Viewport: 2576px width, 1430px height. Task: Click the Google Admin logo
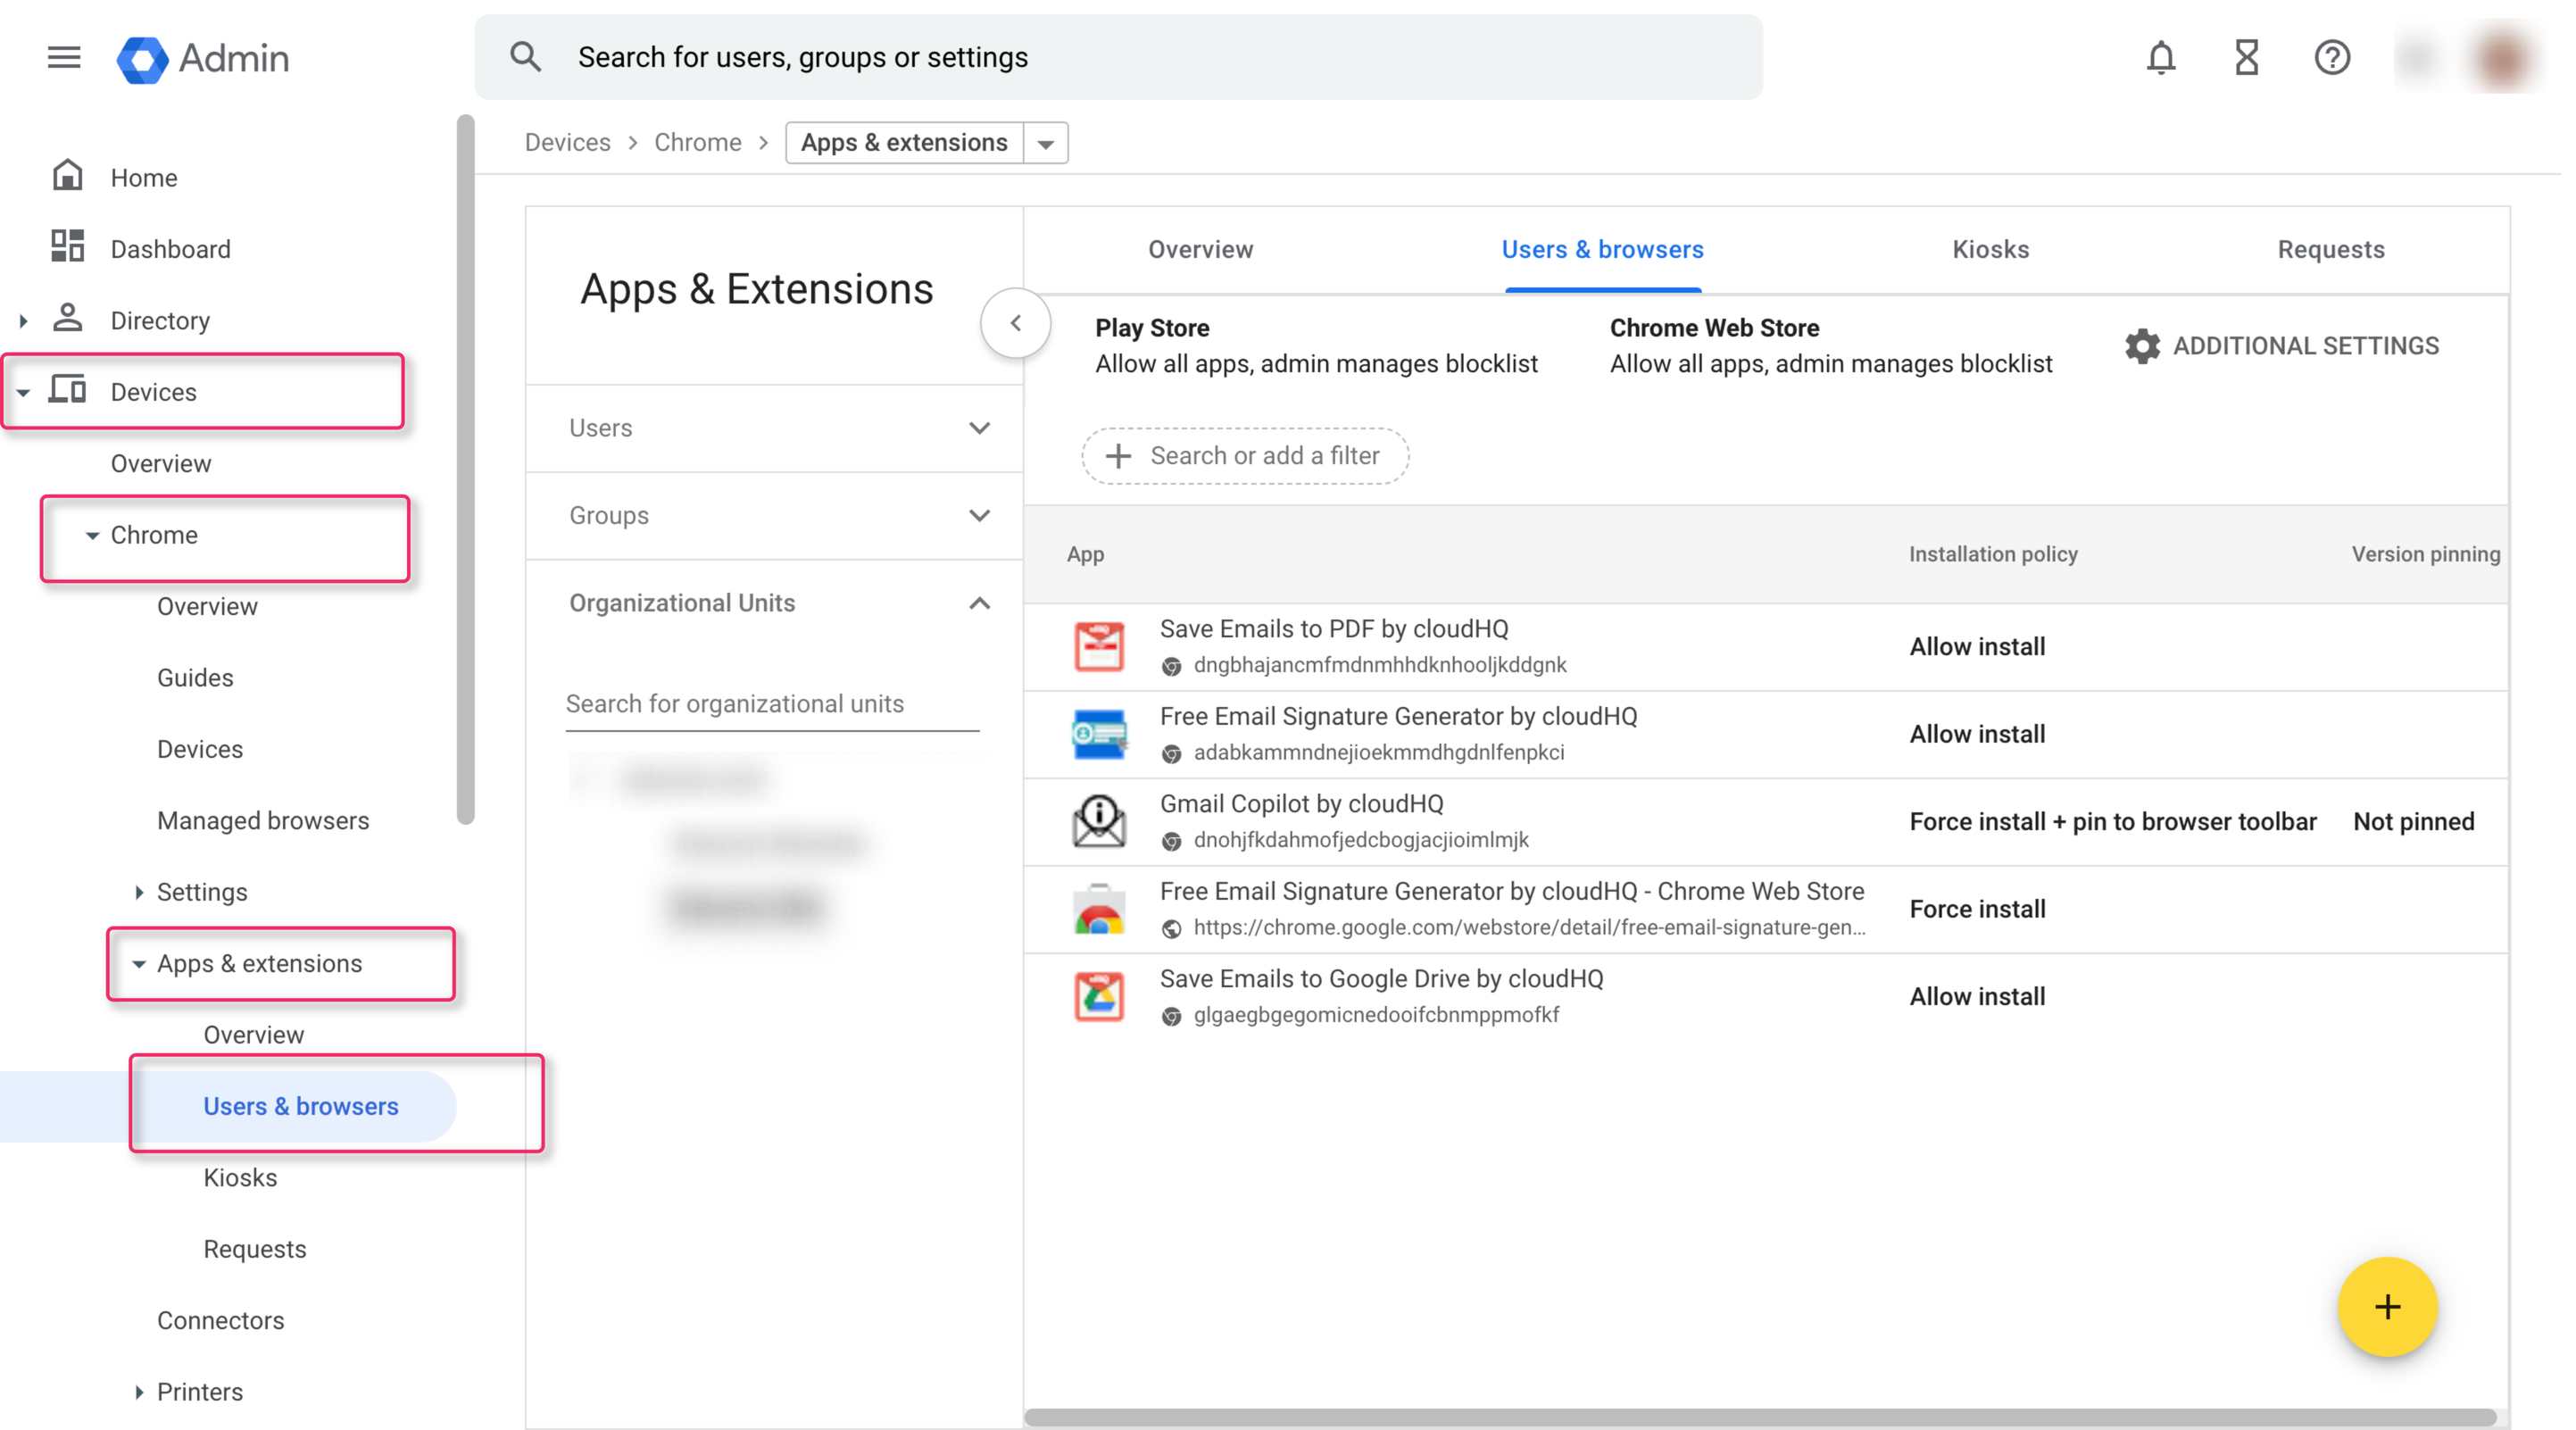(203, 58)
